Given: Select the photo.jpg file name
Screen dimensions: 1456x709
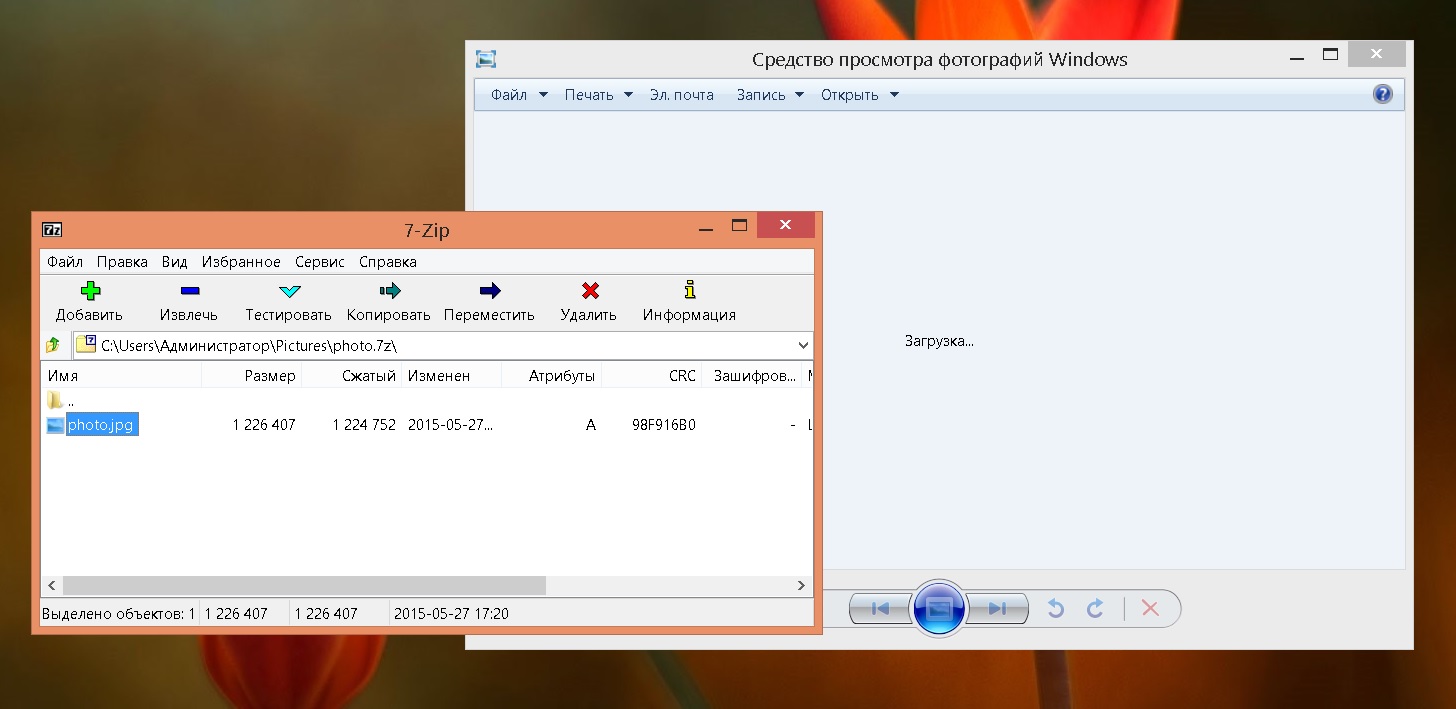Looking at the screenshot, I should pyautogui.click(x=101, y=425).
